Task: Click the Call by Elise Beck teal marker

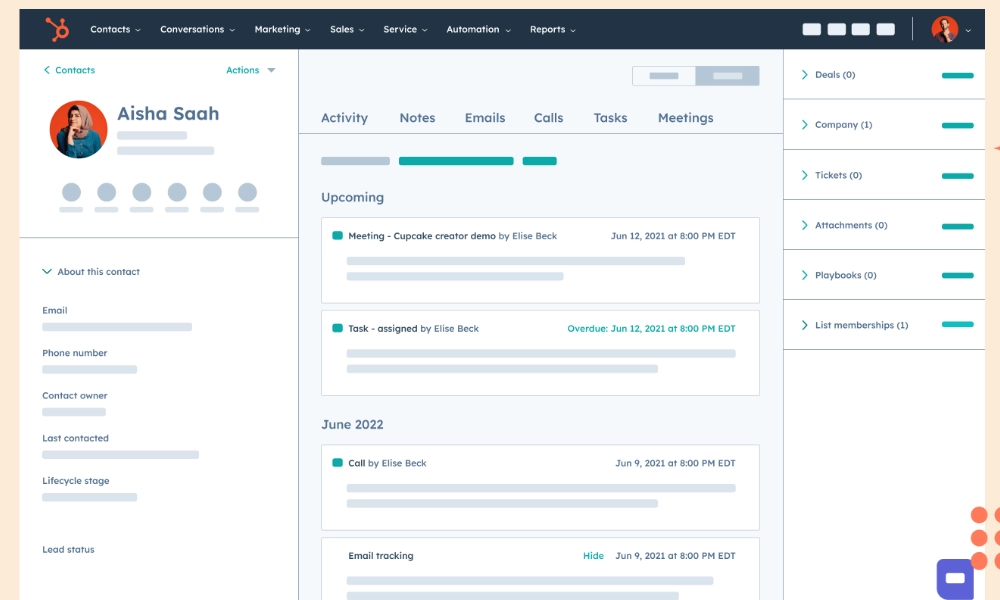Action: coord(337,463)
